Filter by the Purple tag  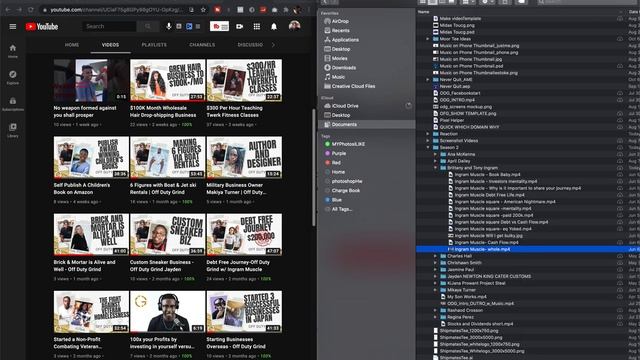click(336, 153)
